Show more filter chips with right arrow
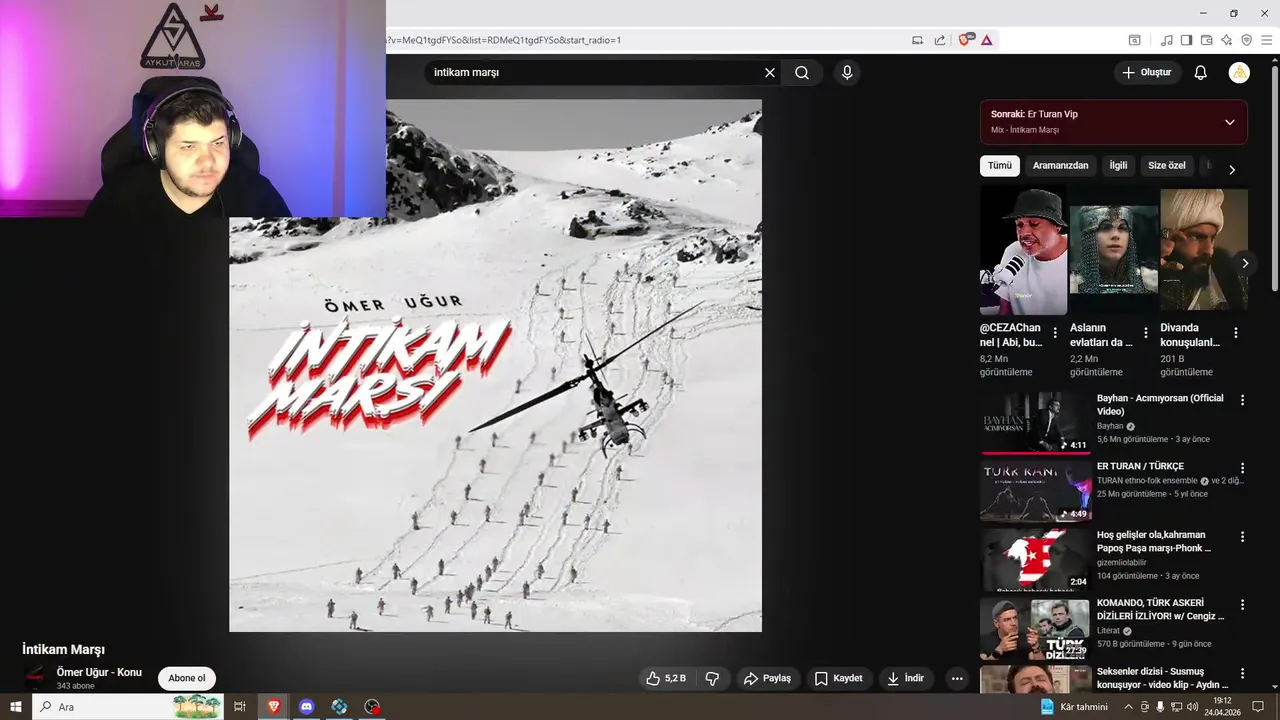Screen dimensions: 1280x720 1232,170
